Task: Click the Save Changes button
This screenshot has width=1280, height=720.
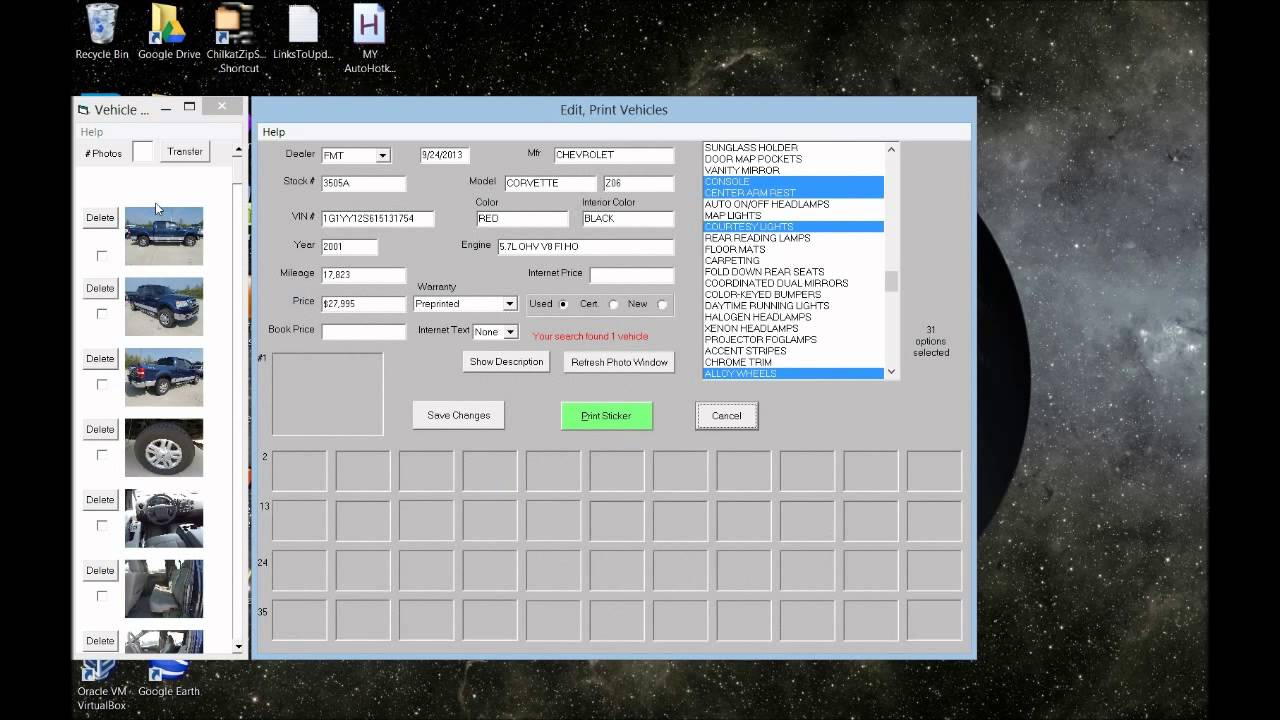Action: pyautogui.click(x=459, y=415)
